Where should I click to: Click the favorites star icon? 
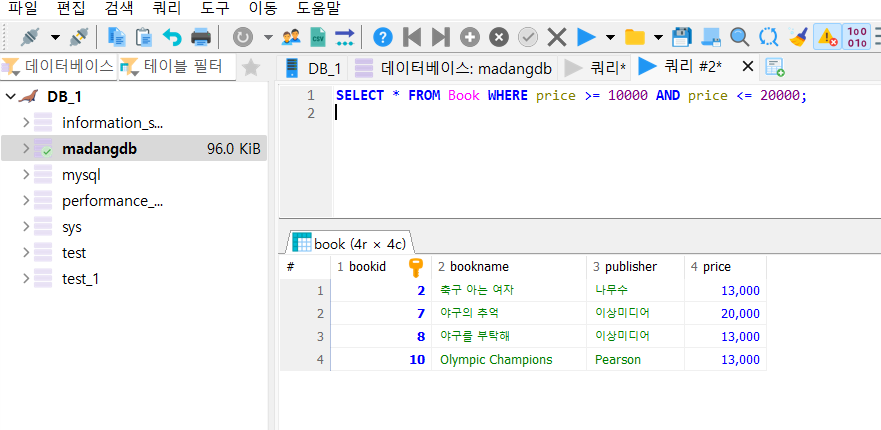(x=251, y=67)
